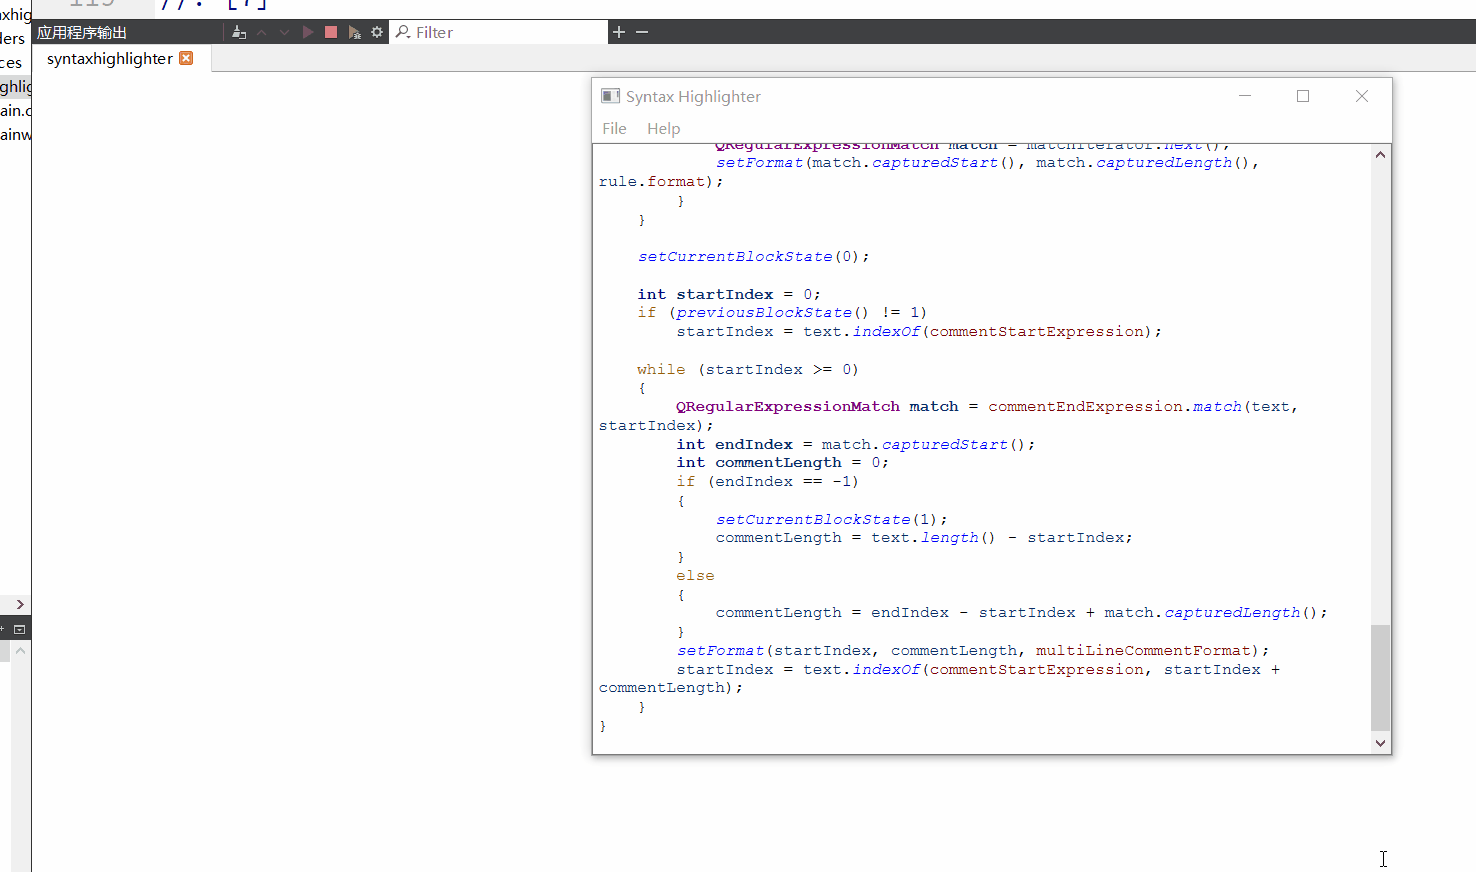
Task: Attach debugger to running application icon
Action: tap(354, 32)
